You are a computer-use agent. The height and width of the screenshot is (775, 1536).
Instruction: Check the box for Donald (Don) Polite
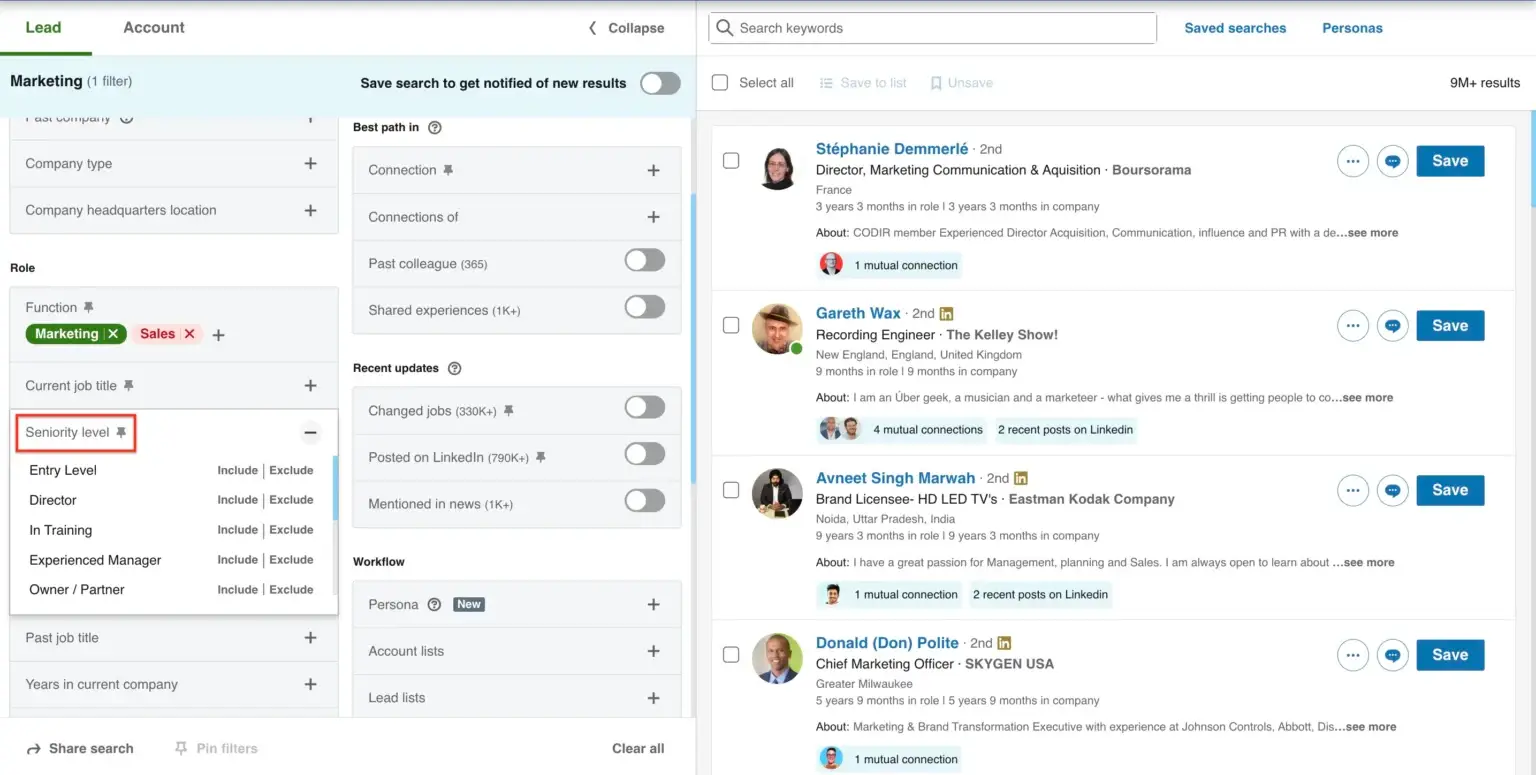(731, 655)
